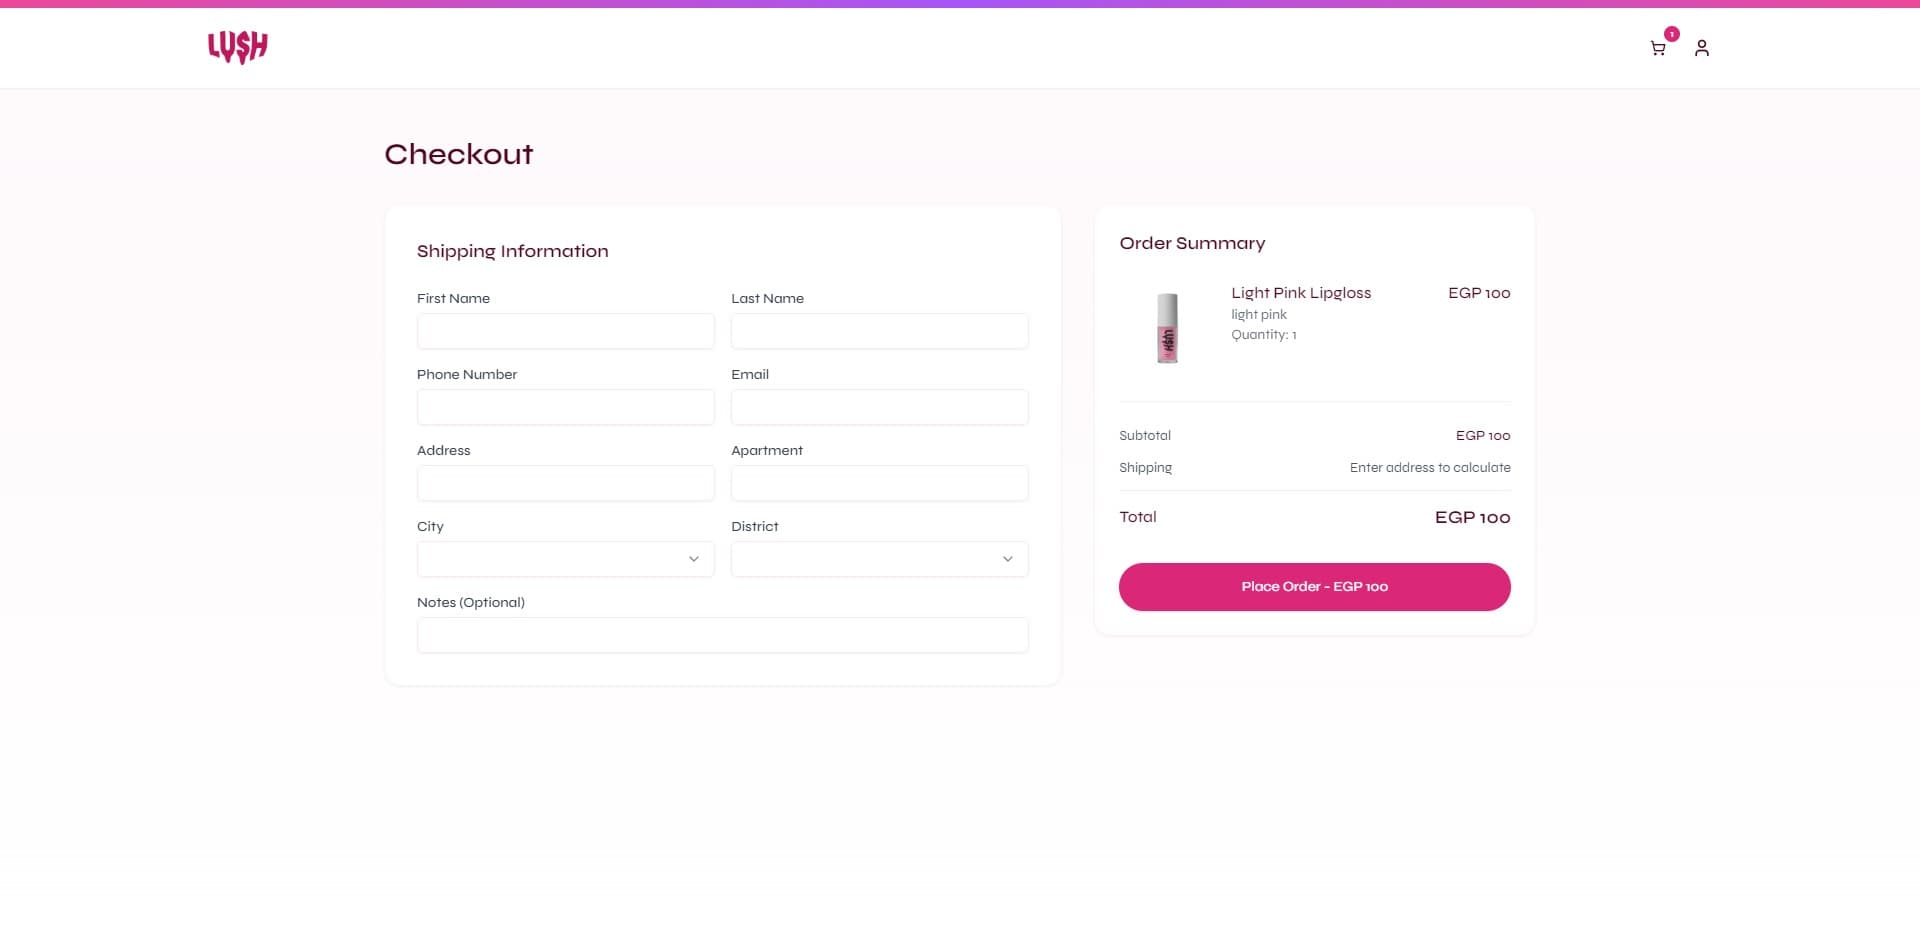Click the Apartment input field
Viewport: 1920px width, 951px height.
coord(879,483)
